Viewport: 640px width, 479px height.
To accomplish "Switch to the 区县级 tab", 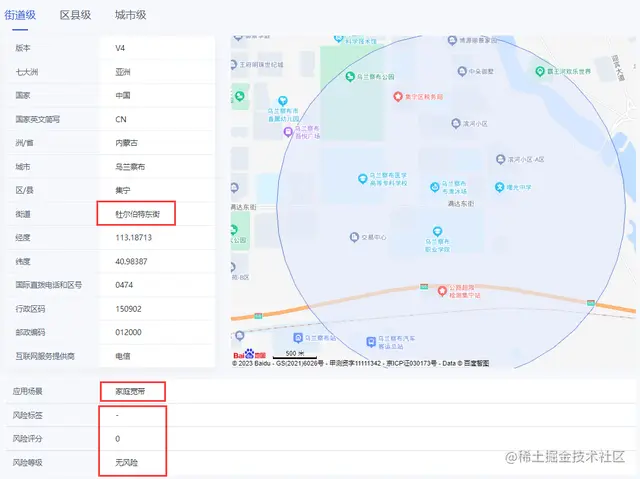I will (x=75, y=15).
